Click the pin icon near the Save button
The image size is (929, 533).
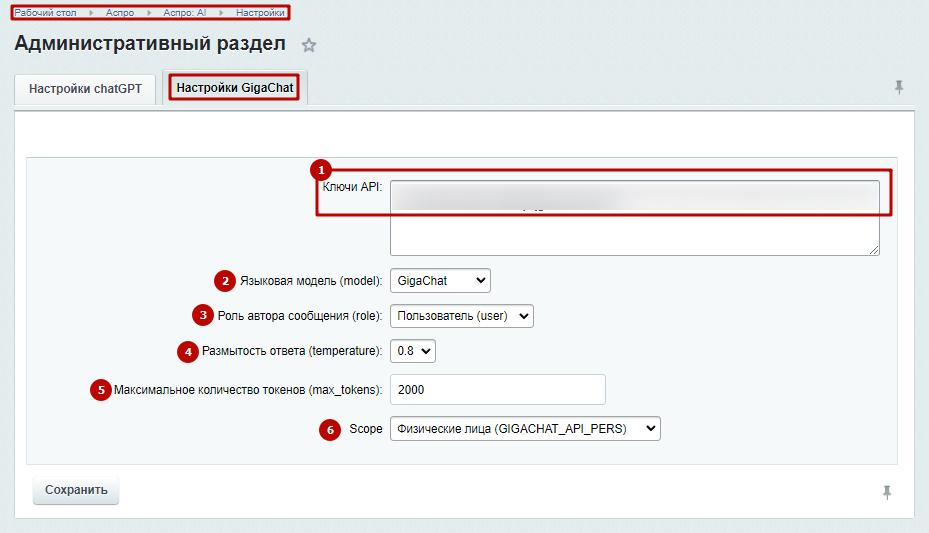(887, 492)
